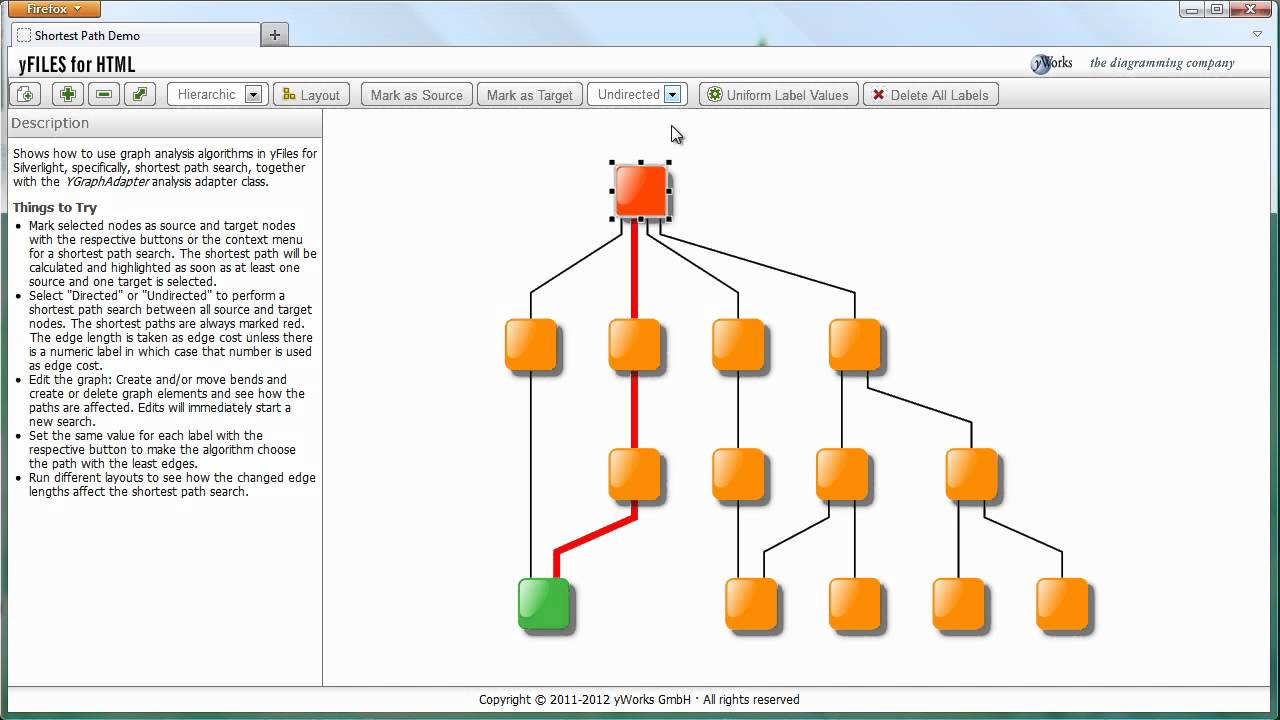The width and height of the screenshot is (1280, 720).
Task: Zoom out with the green minus icon
Action: point(103,94)
